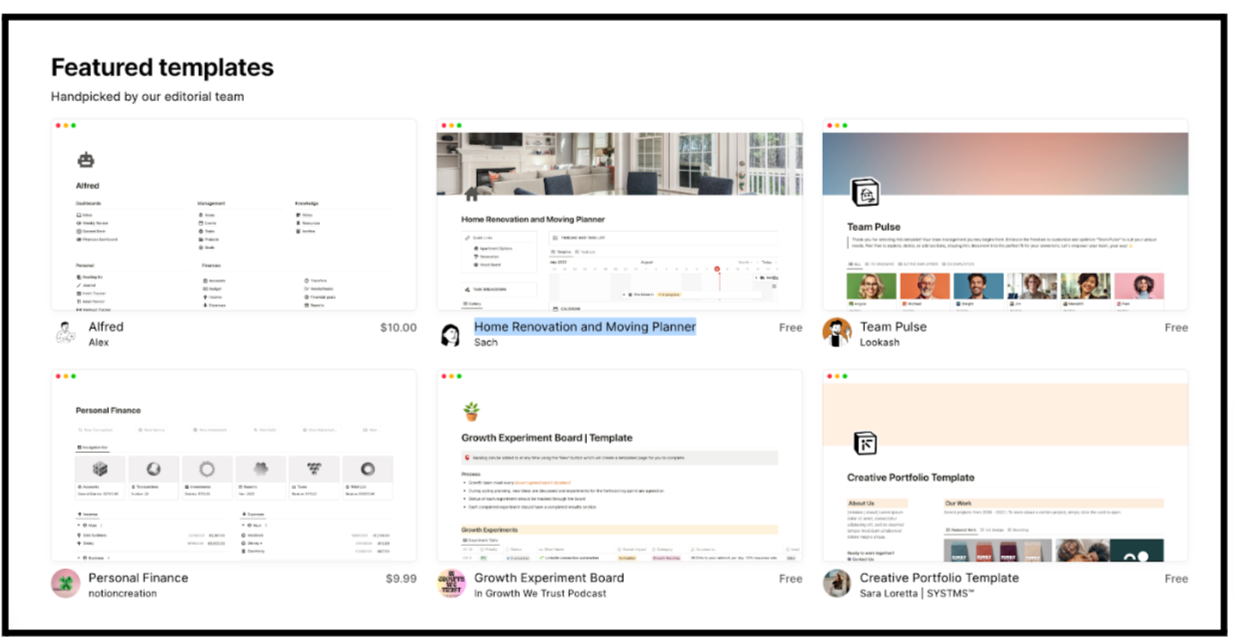Click Sach's creator avatar icon
The image size is (1234, 640).
point(451,334)
